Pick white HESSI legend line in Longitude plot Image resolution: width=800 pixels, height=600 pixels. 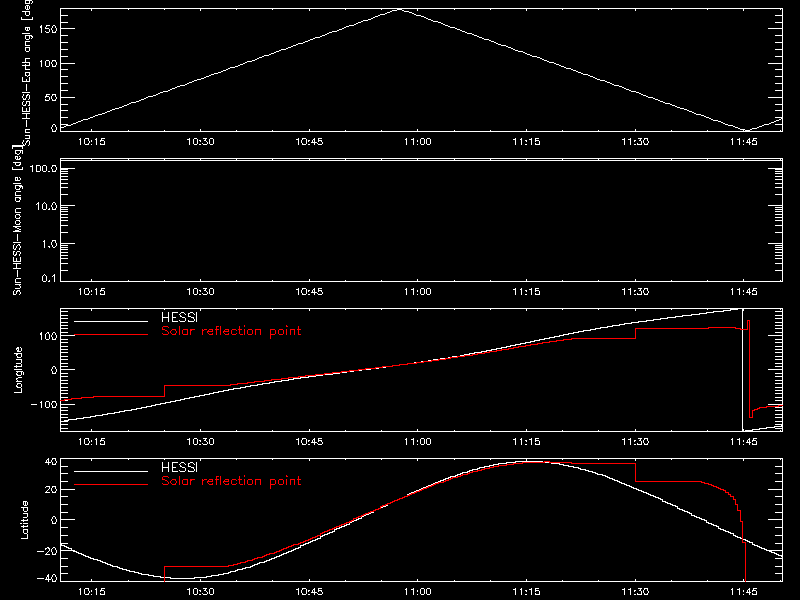click(111, 321)
